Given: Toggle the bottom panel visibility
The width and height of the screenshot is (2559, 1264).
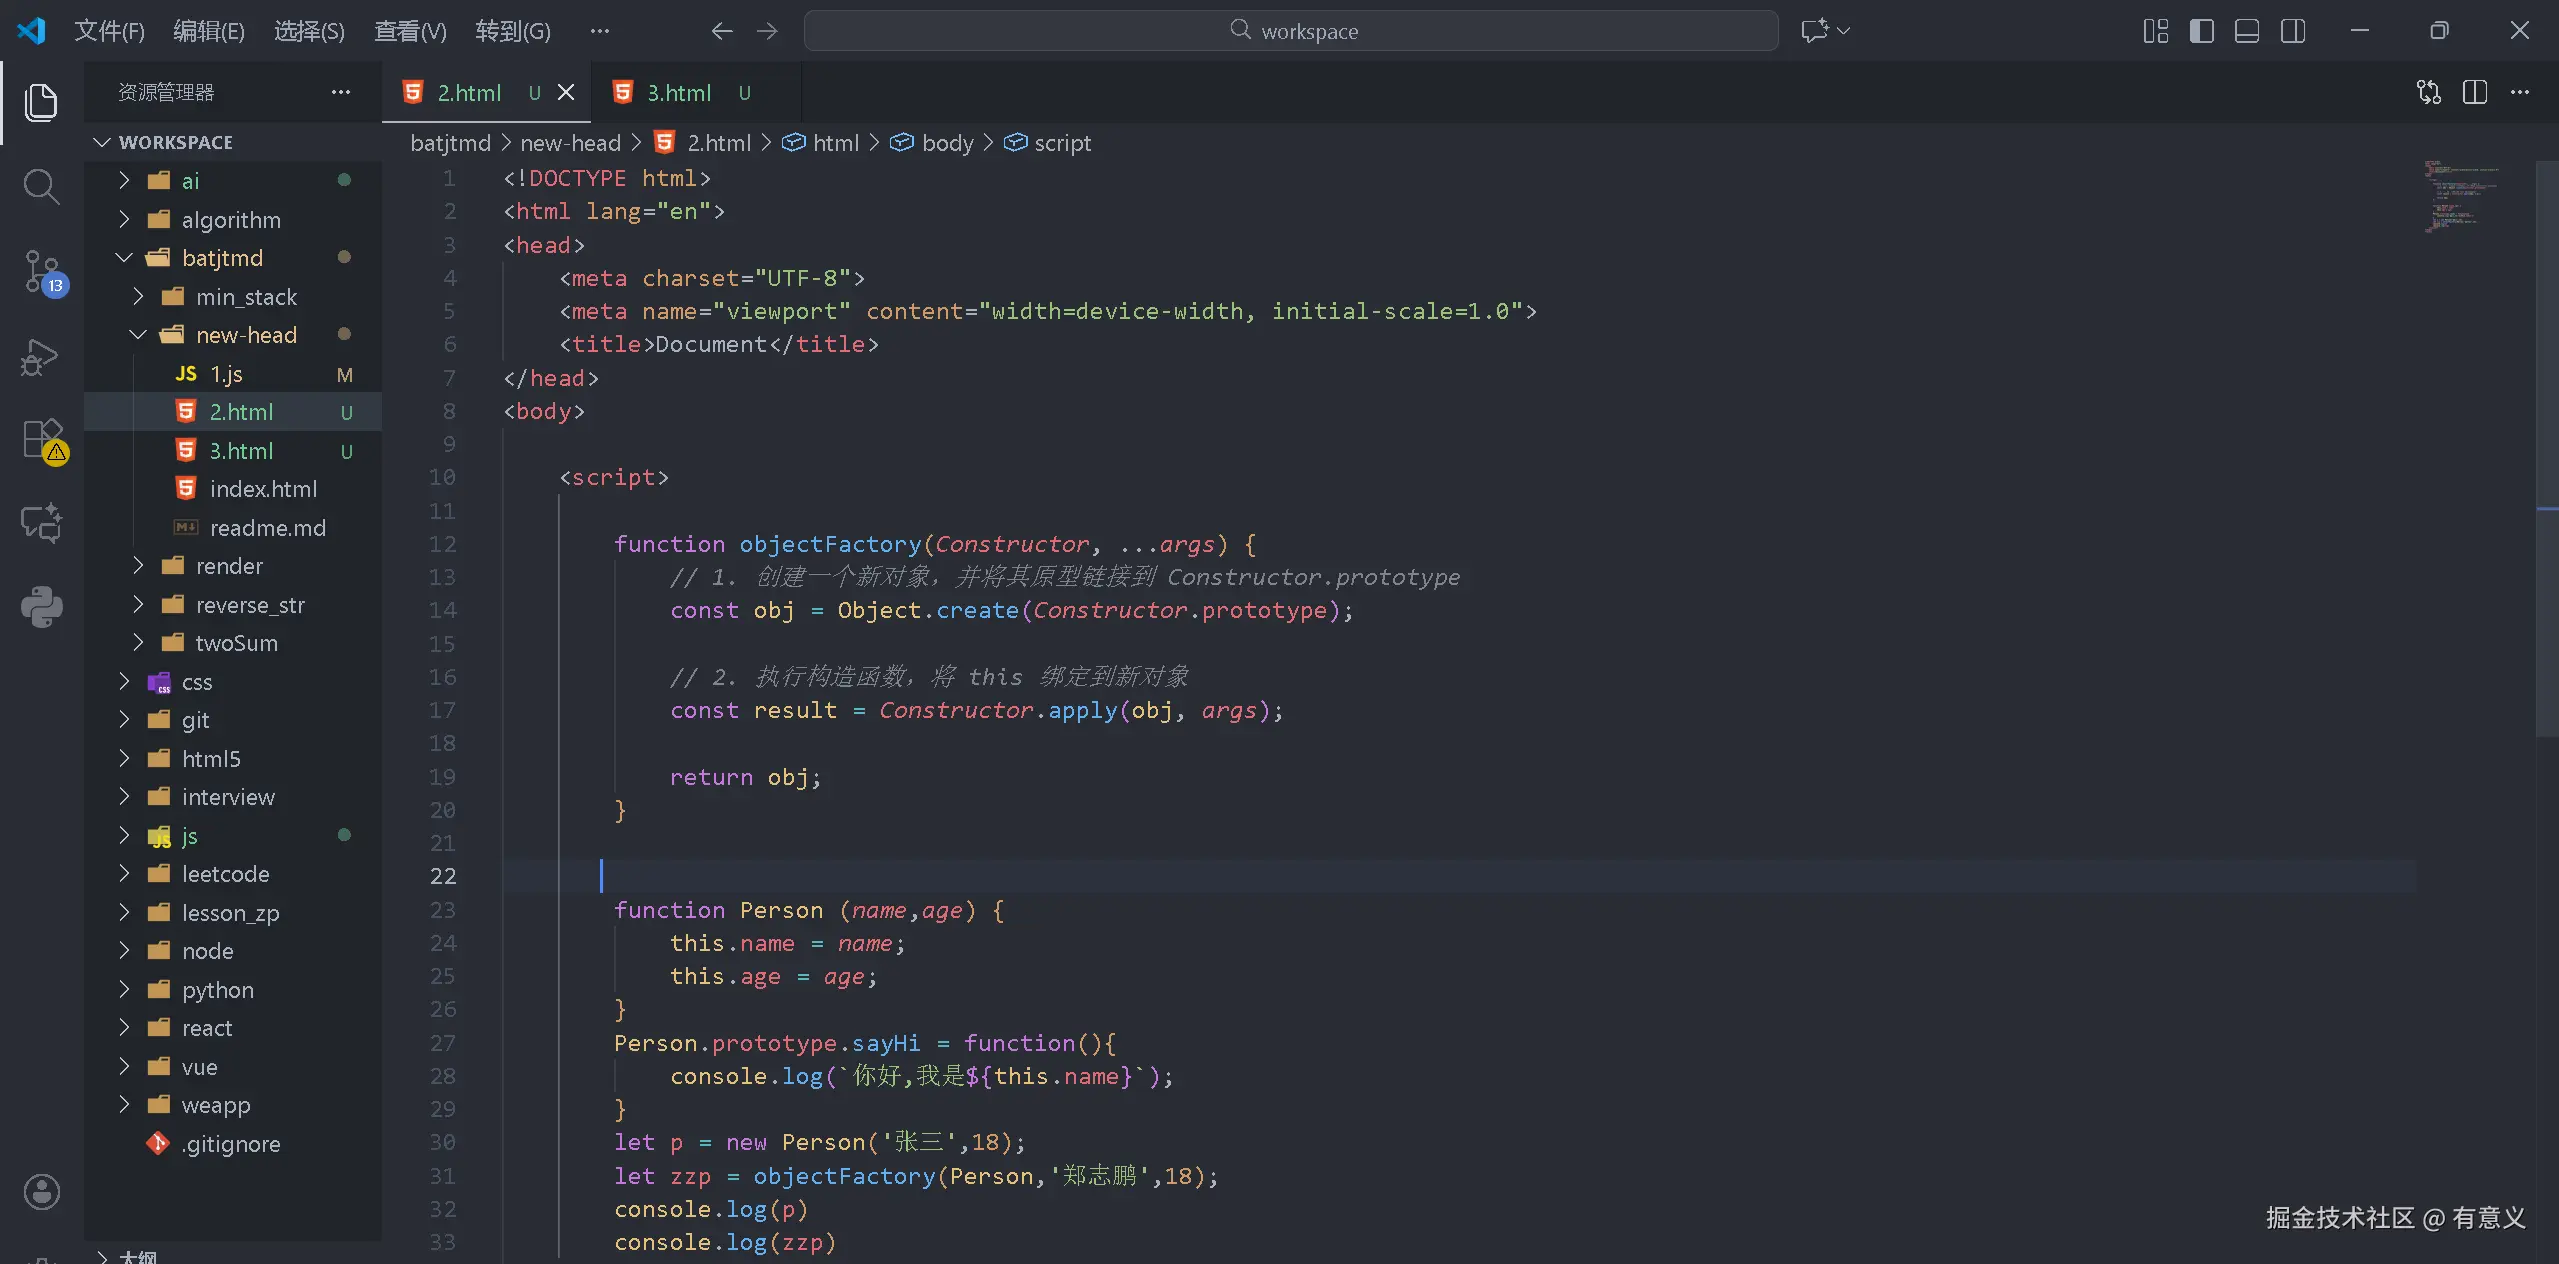Looking at the screenshot, I should point(2246,30).
